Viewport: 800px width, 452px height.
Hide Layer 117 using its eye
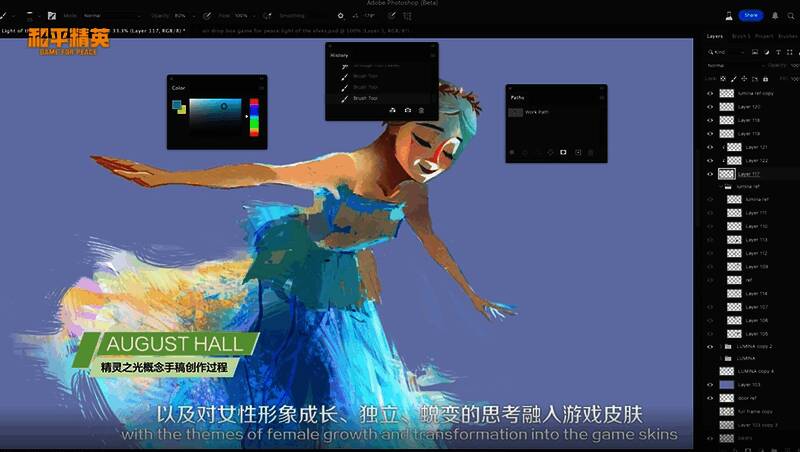coord(710,174)
